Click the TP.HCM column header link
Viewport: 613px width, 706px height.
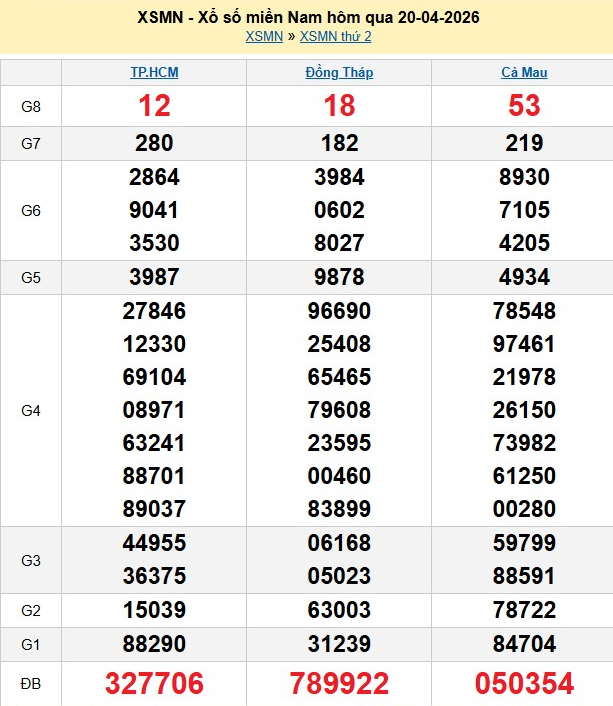[154, 73]
